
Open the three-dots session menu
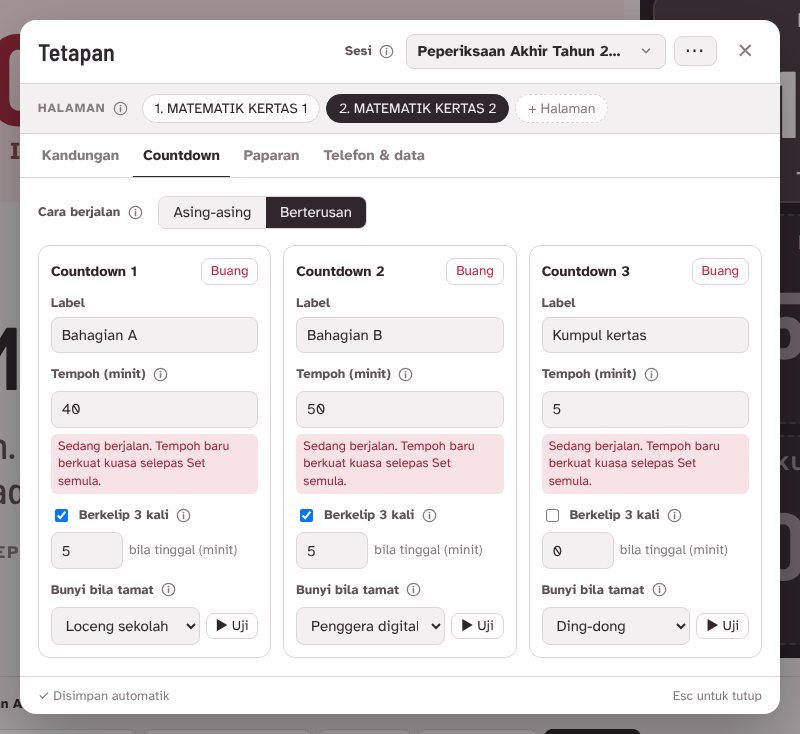click(x=695, y=51)
